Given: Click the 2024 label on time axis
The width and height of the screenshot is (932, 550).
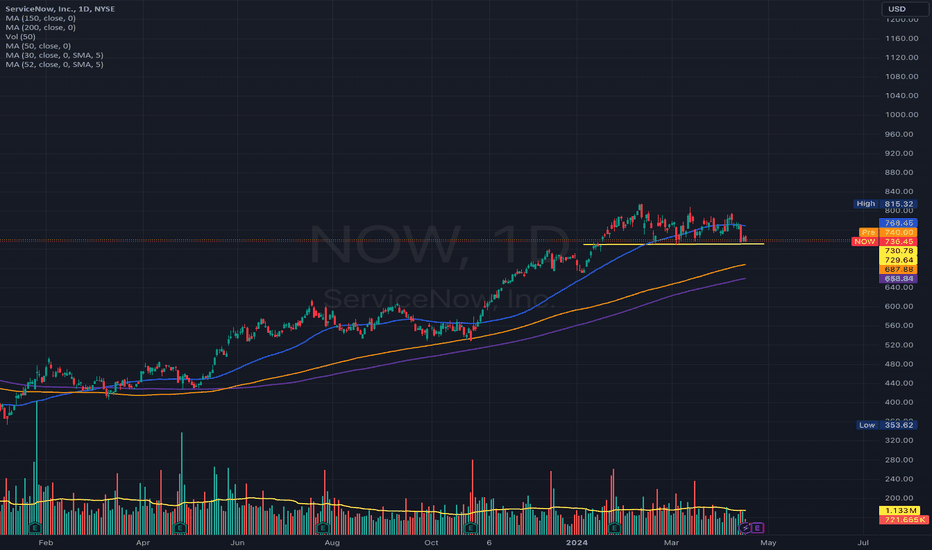Looking at the screenshot, I should point(577,543).
